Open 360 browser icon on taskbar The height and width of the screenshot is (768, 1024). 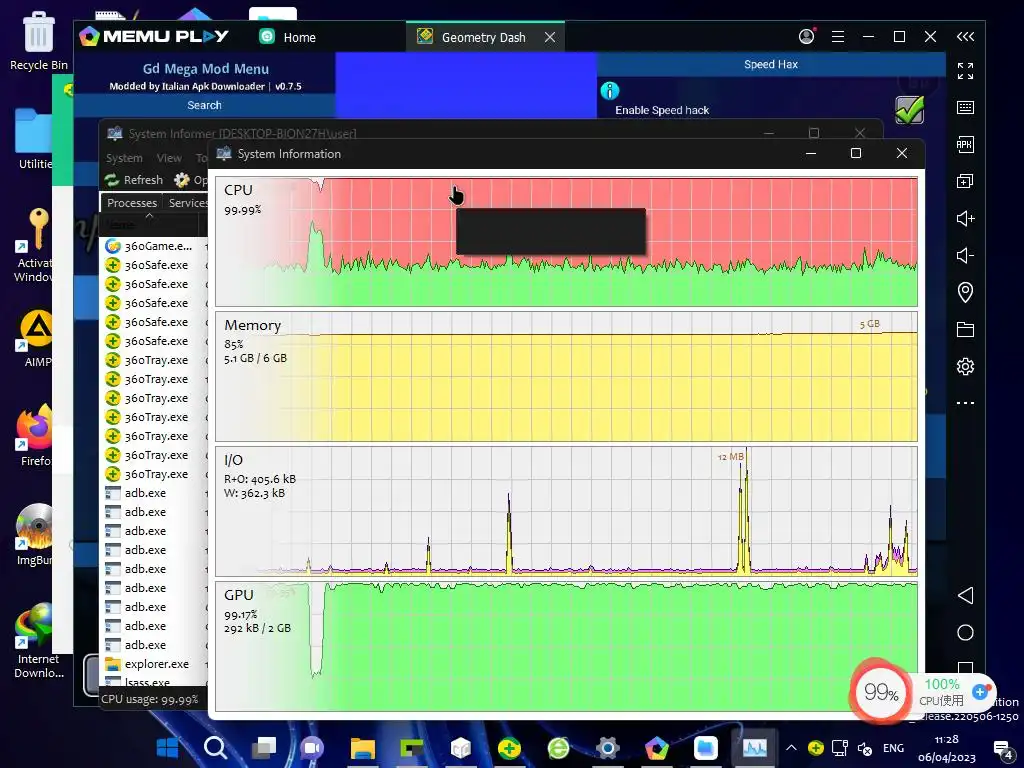(558, 748)
